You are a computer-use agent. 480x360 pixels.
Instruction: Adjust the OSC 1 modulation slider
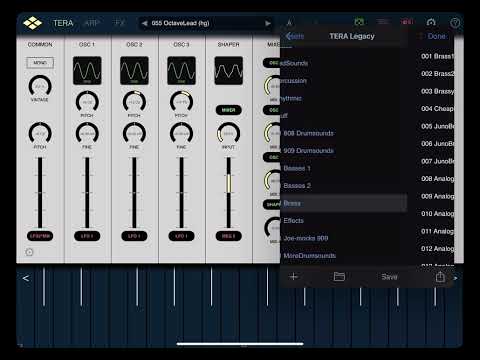[x=87, y=193]
